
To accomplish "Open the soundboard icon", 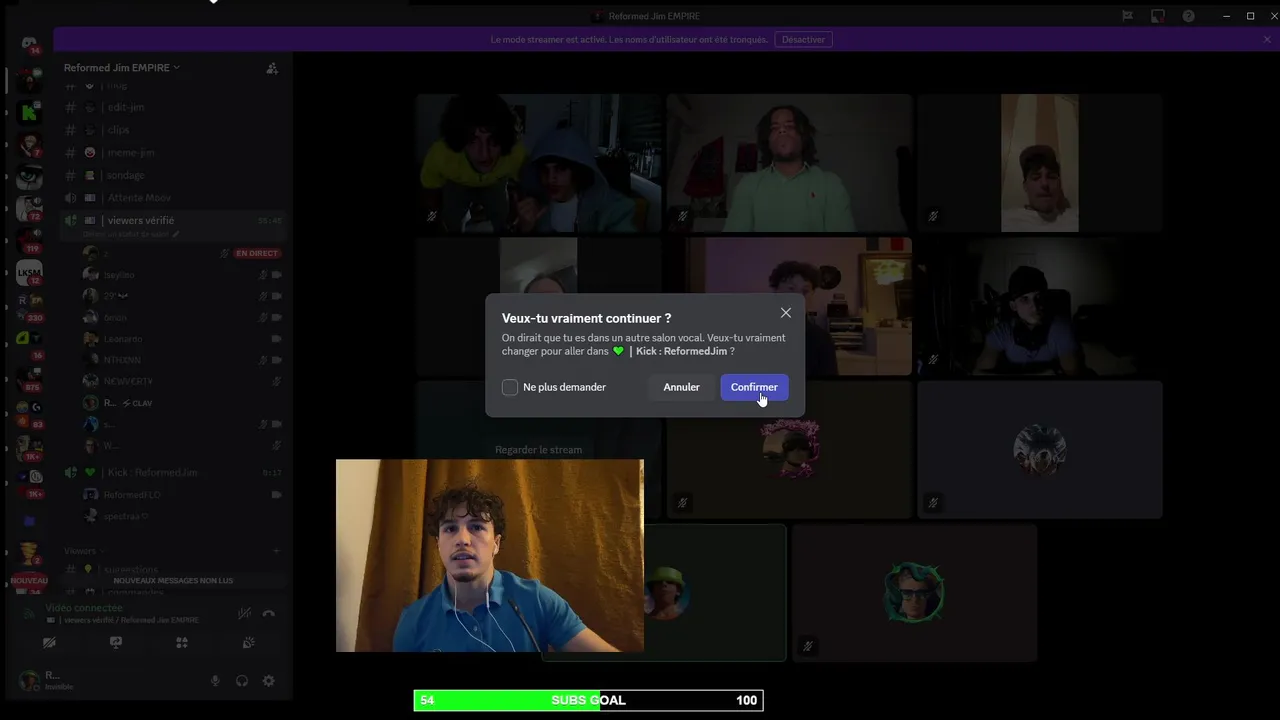I will pos(248,643).
